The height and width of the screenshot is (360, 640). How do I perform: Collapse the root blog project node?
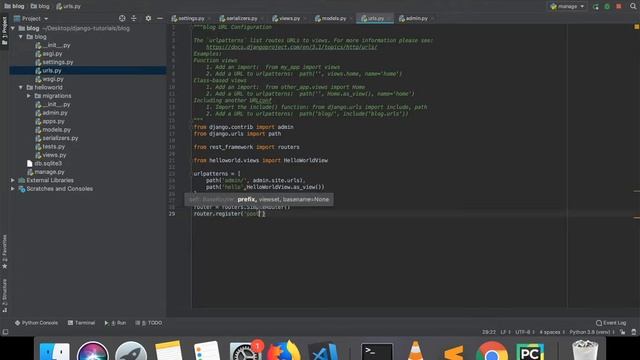(13, 28)
